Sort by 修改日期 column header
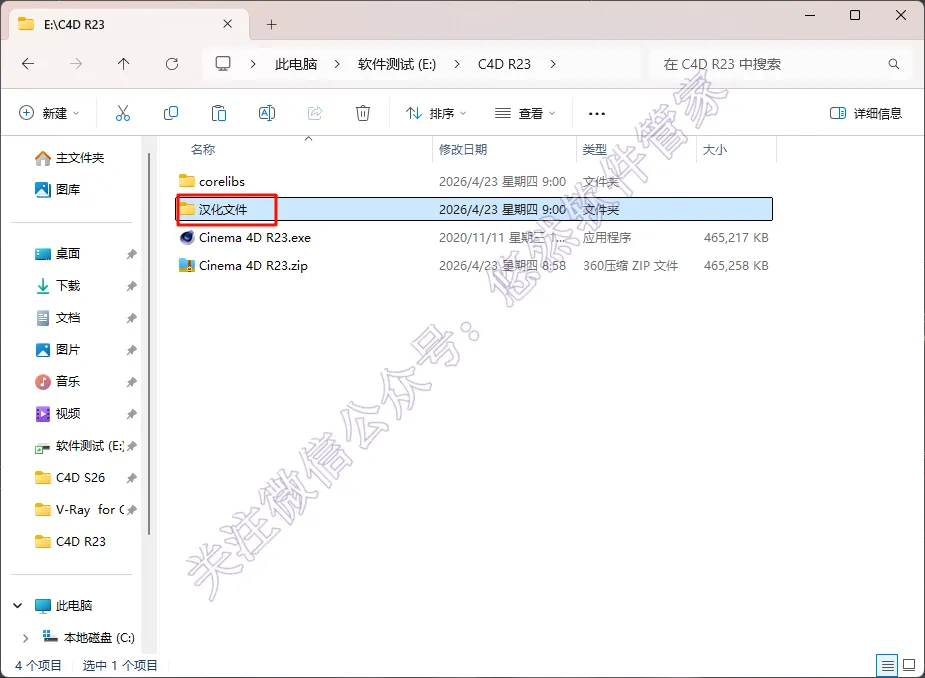The image size is (925, 678). 463,149
